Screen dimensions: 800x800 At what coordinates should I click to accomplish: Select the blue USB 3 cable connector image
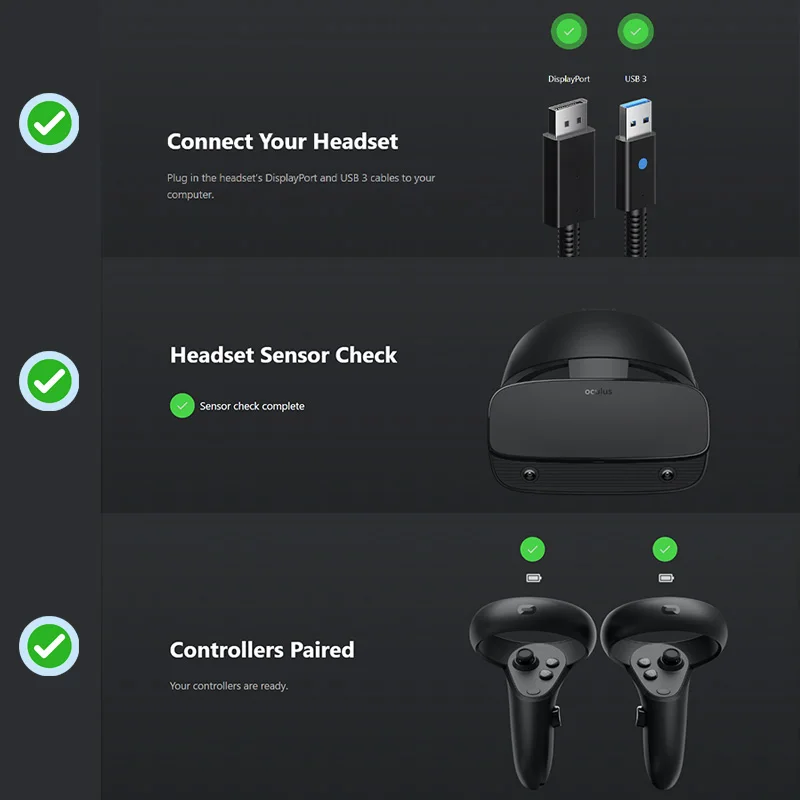[636, 178]
